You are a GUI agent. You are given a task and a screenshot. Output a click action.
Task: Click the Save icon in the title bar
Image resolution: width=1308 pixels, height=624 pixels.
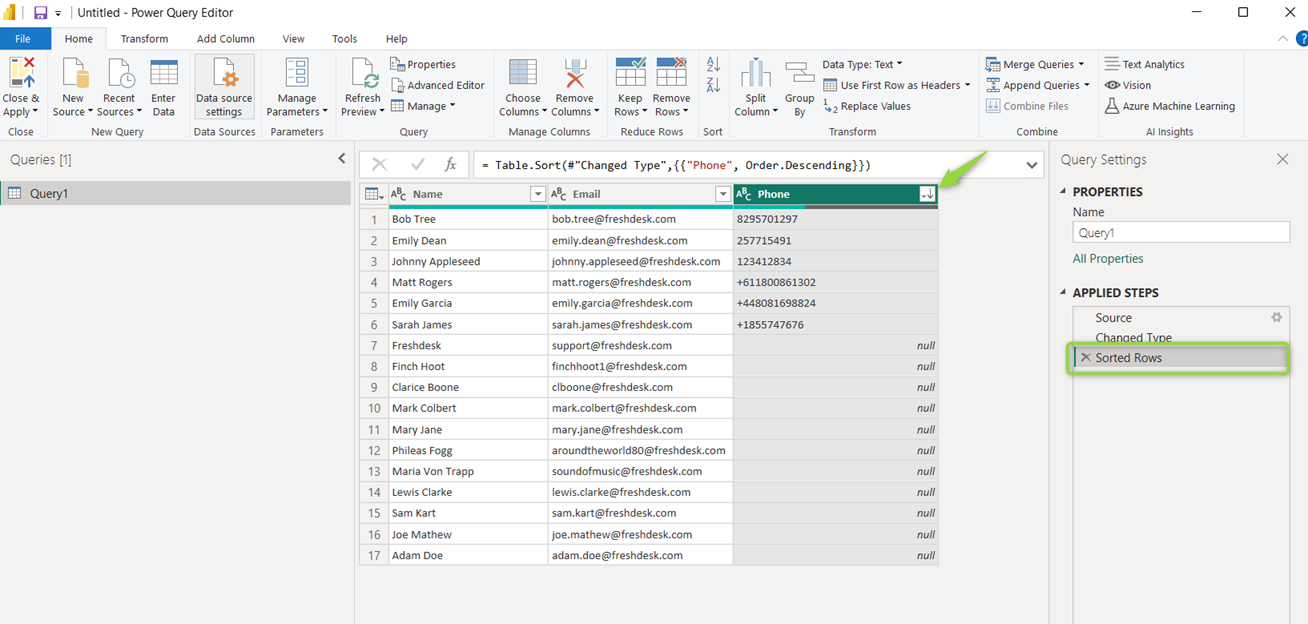pos(41,13)
